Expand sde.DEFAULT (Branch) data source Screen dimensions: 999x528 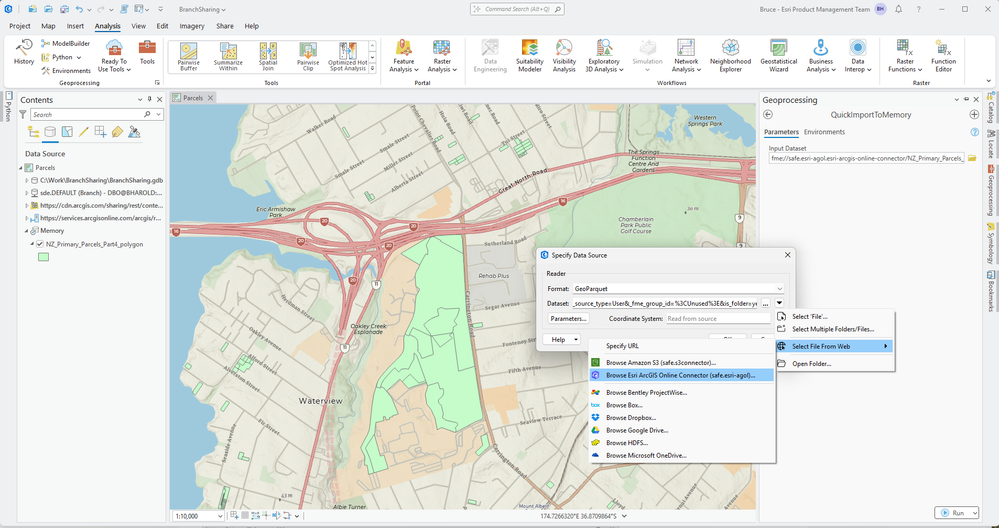click(27, 192)
